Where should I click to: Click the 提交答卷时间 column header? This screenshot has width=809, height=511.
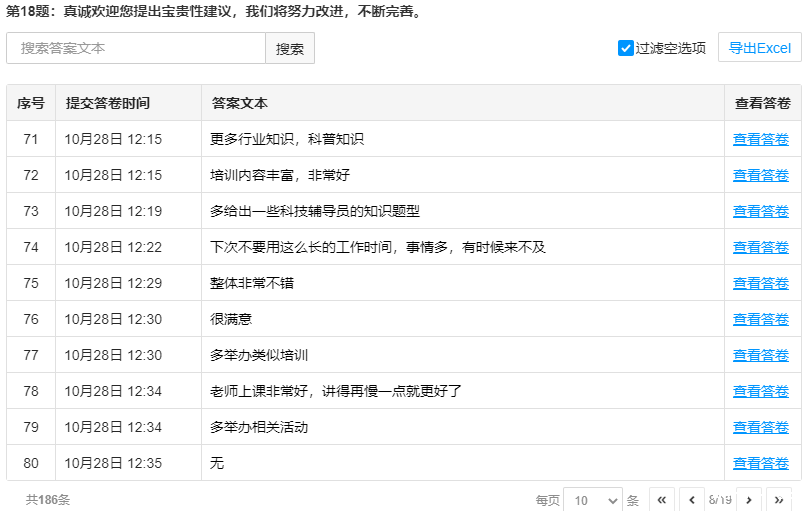click(x=108, y=103)
